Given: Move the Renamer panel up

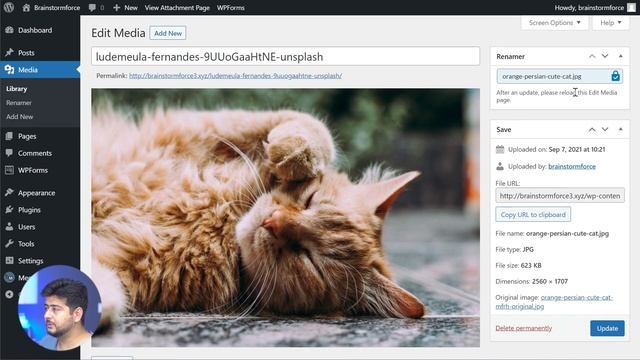Looking at the screenshot, I should point(592,56).
